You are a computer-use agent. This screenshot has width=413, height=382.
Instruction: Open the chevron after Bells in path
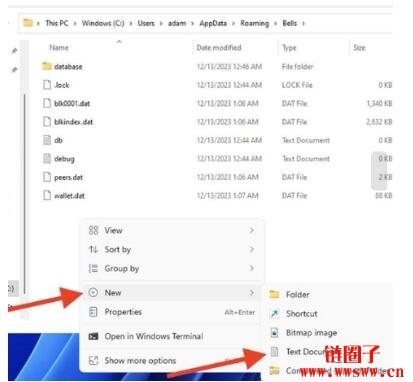coord(303,23)
